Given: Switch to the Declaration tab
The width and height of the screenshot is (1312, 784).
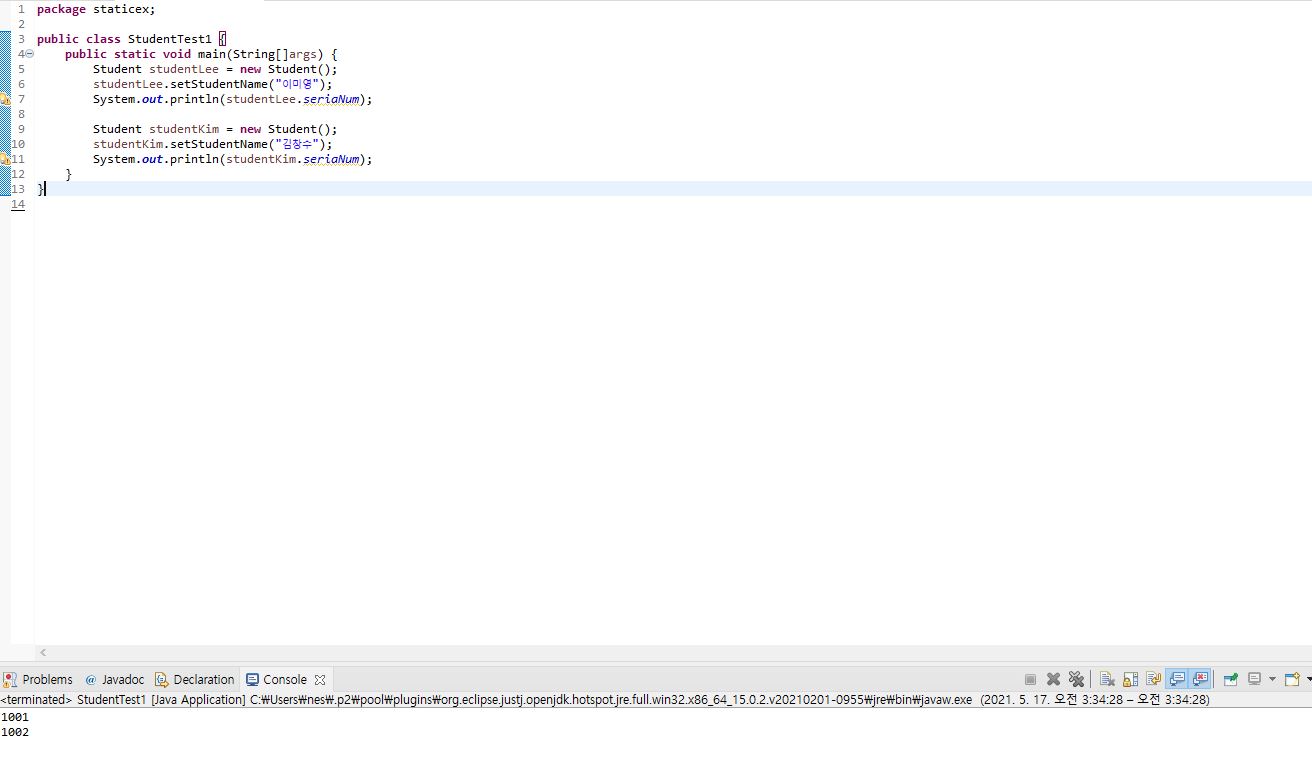Looking at the screenshot, I should (x=194, y=679).
